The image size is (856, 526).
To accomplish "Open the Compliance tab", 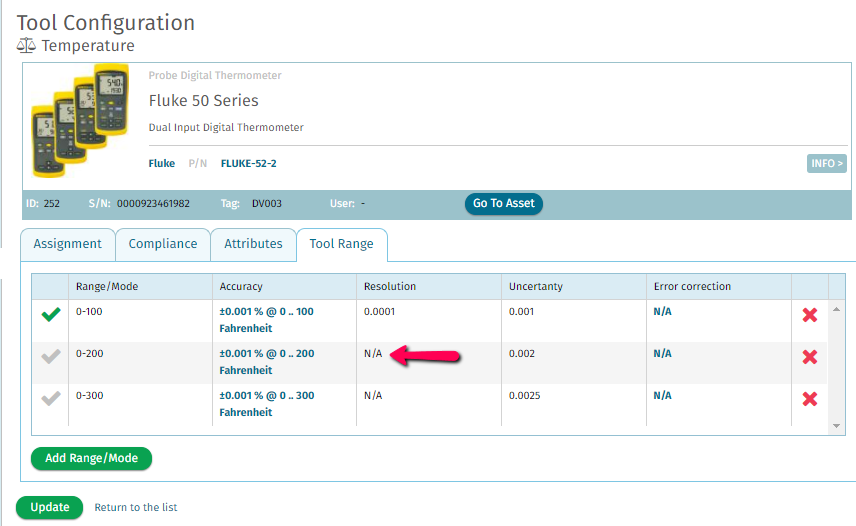I will tap(163, 244).
